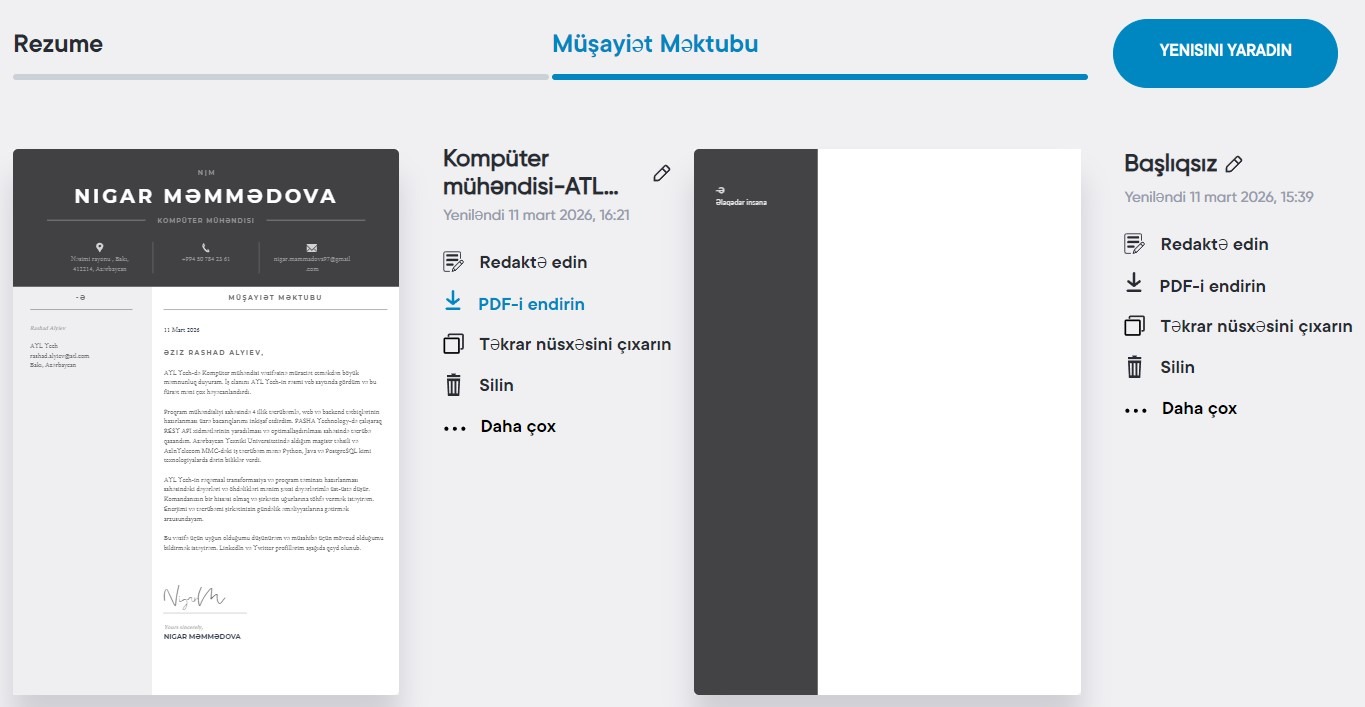Image resolution: width=1365 pixels, height=707 pixels.
Task: Click the envelope icon in letter preview
Action: click(x=312, y=247)
